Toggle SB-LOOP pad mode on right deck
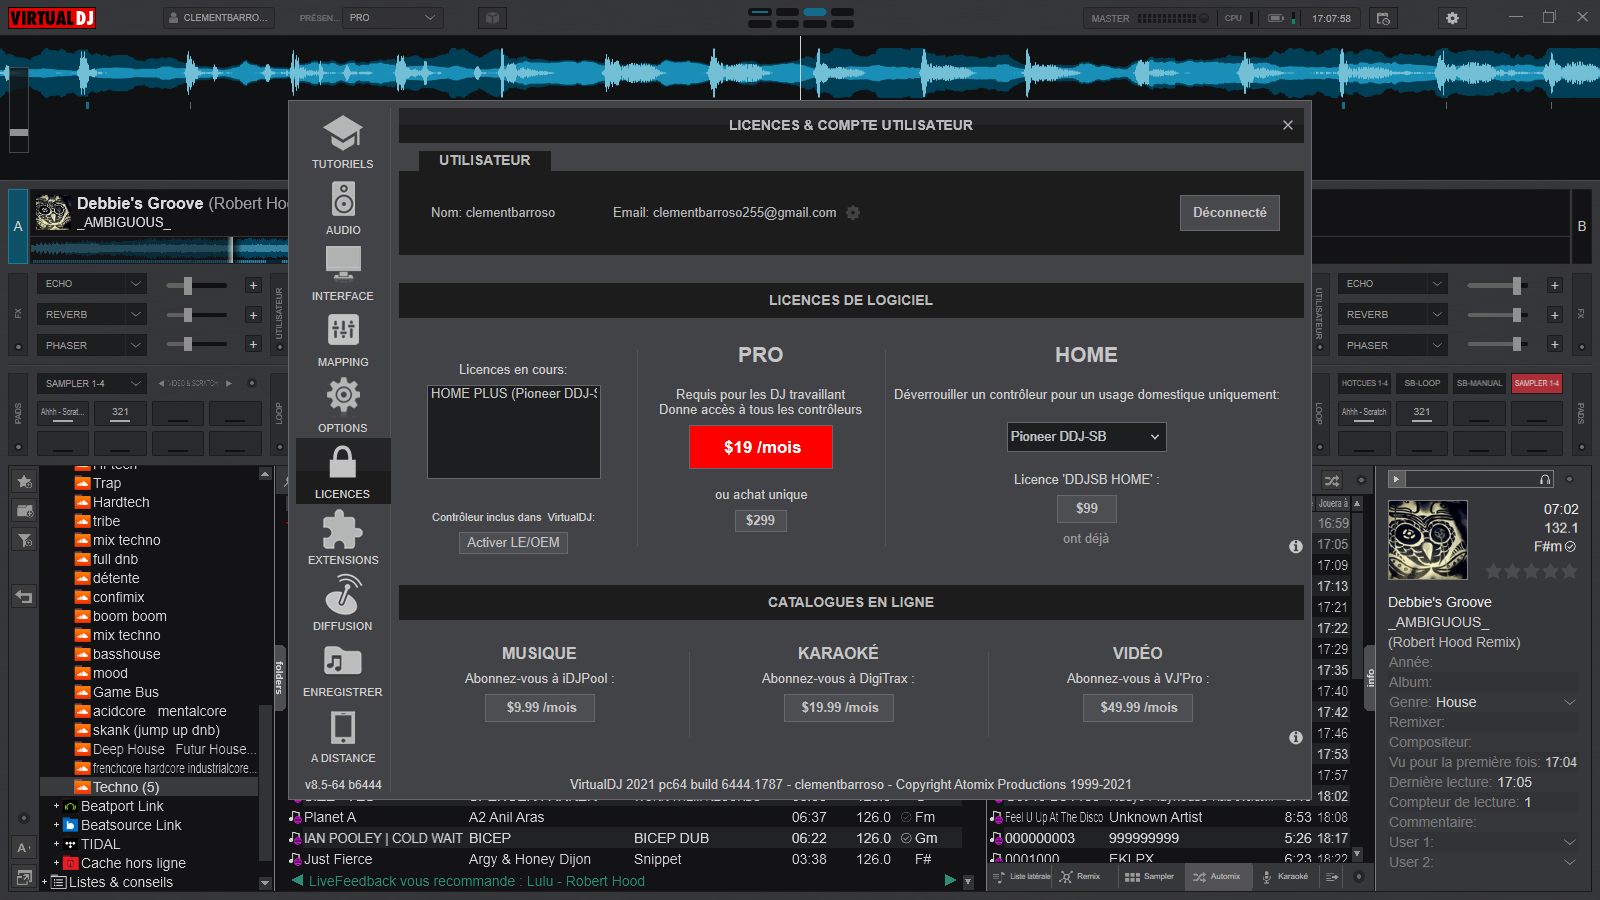Screen dimensions: 1600x900 tap(1422, 383)
